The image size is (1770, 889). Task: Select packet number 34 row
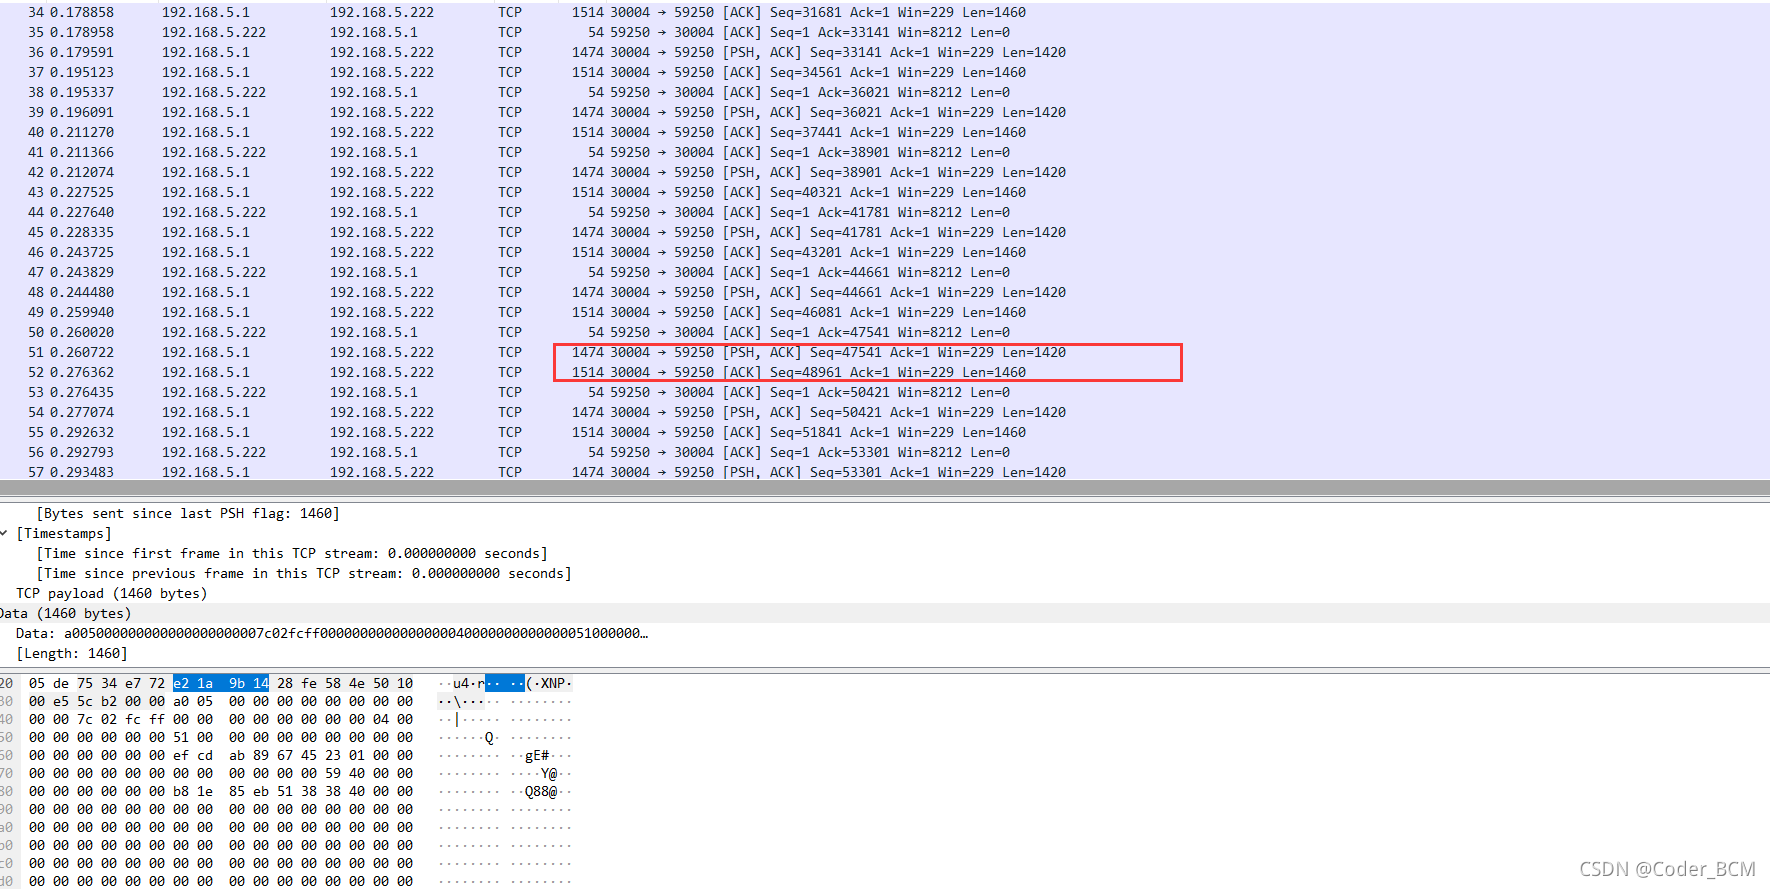click(x=885, y=12)
